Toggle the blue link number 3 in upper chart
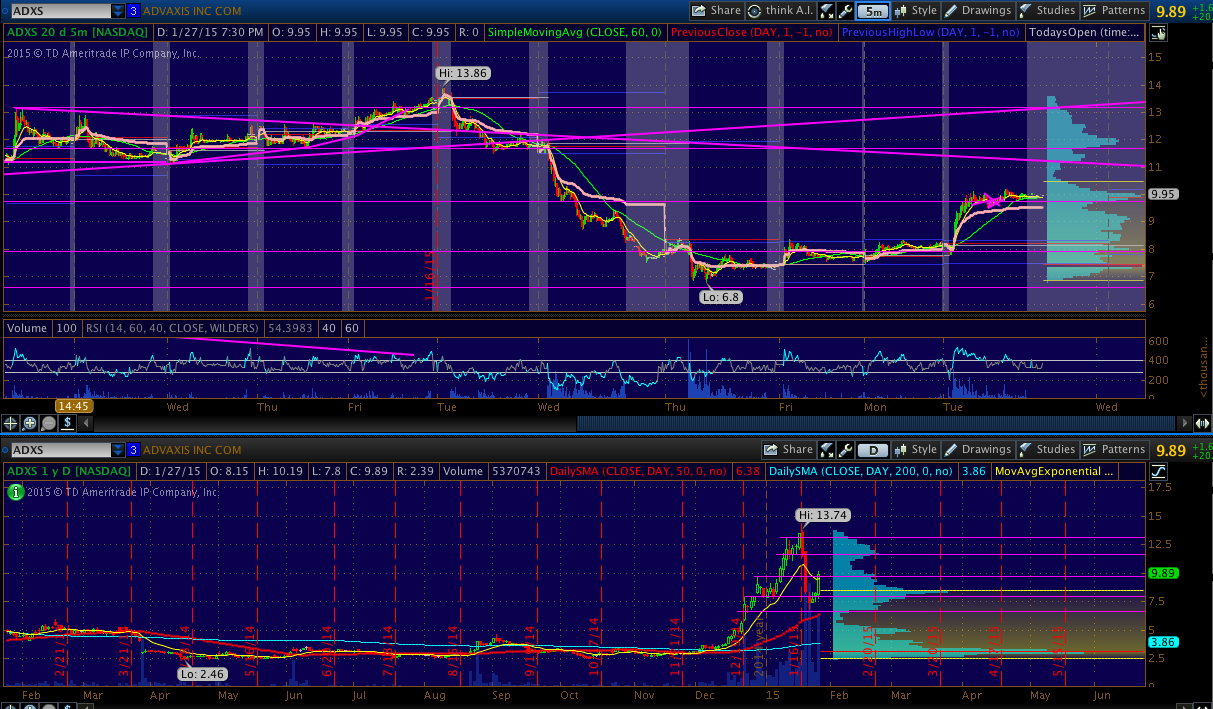Screen dimensions: 1213x709 pyautogui.click(x=133, y=11)
